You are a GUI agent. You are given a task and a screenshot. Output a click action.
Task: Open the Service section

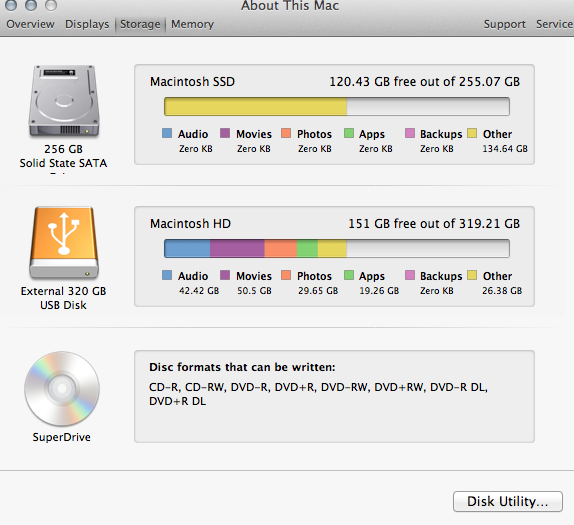coord(554,24)
